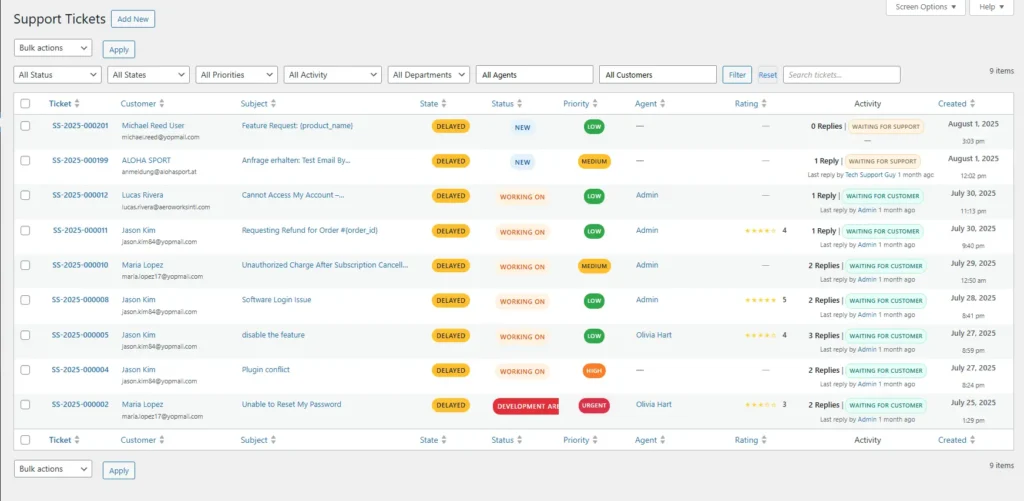Click WAITING FOR SUPPORT badge on SS-2025-000201
The image size is (1024, 501).
(886, 127)
